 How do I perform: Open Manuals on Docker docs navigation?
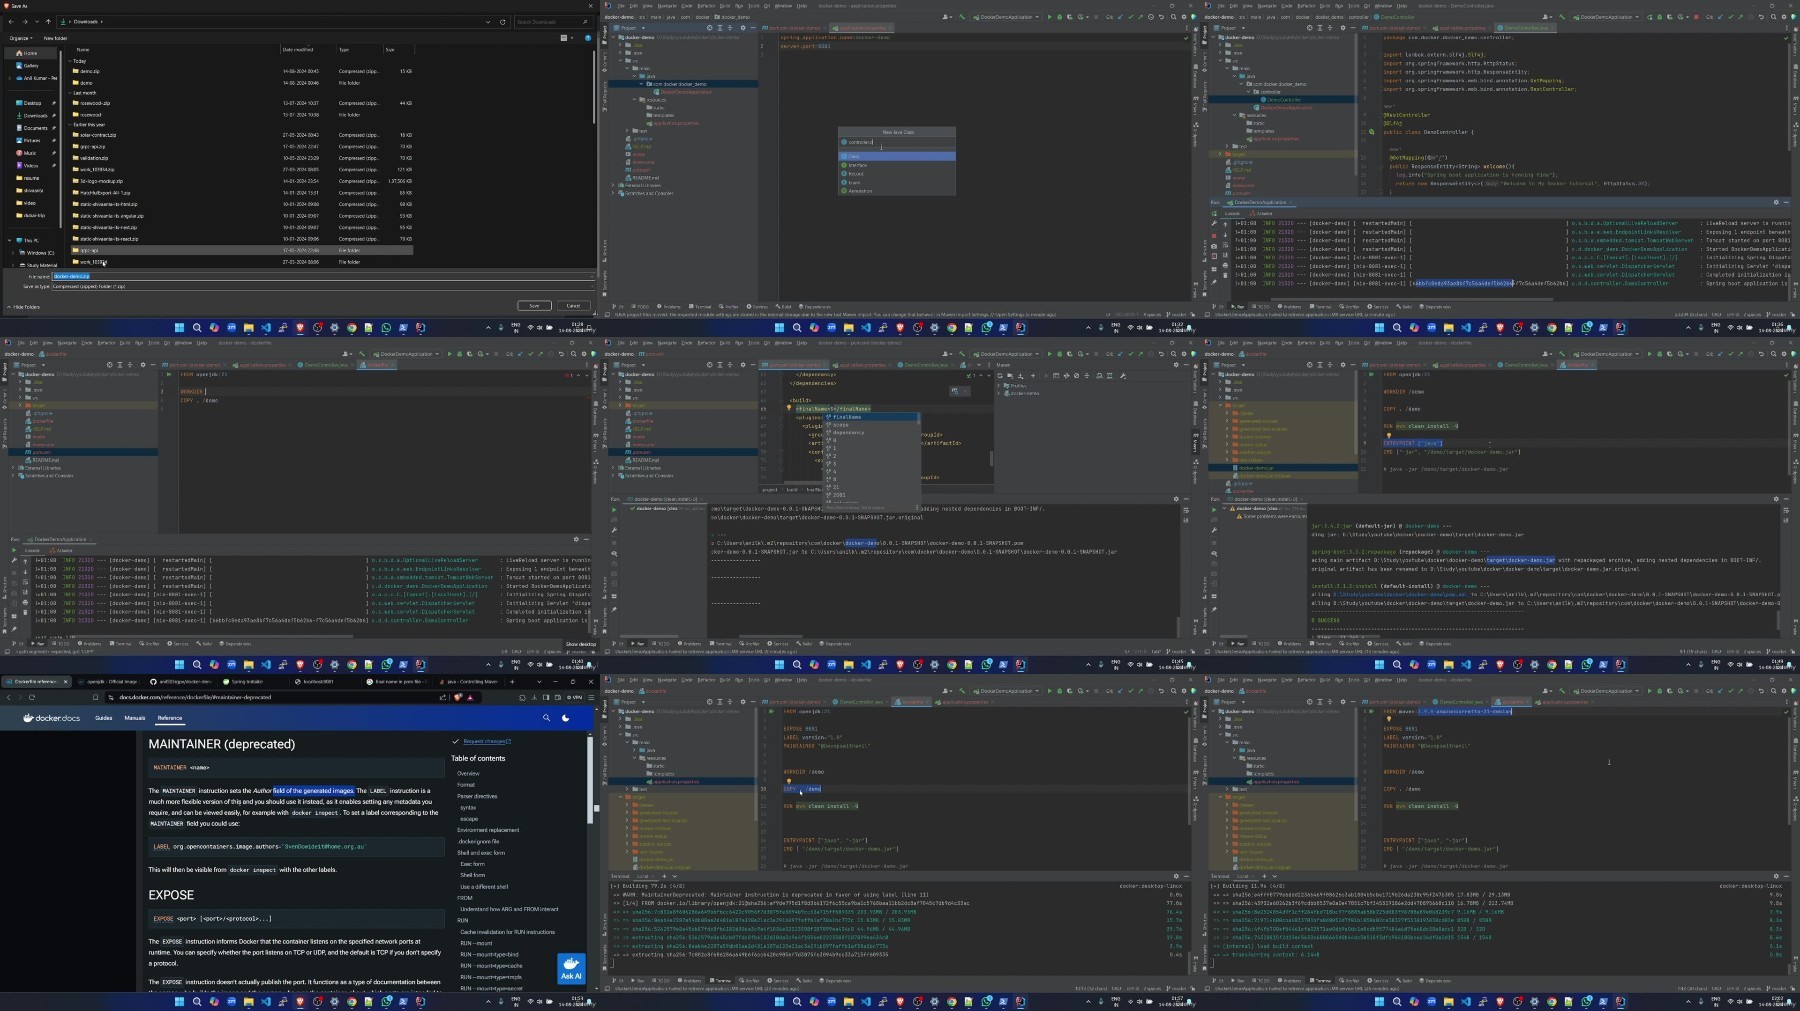click(135, 718)
